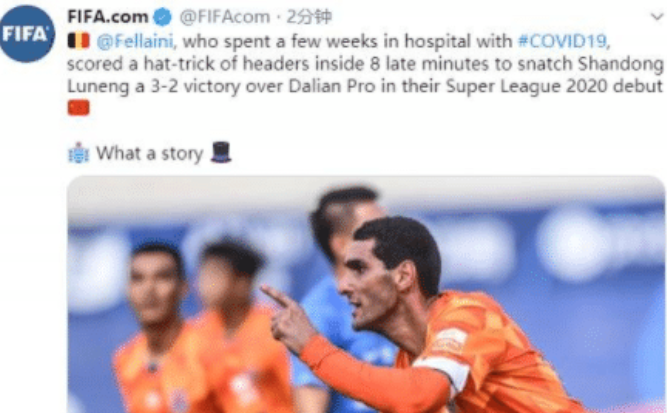This screenshot has width=667, height=413.
Task: Click the words 'Dalian Pro' in the tweet
Action: pyautogui.click(x=332, y=86)
